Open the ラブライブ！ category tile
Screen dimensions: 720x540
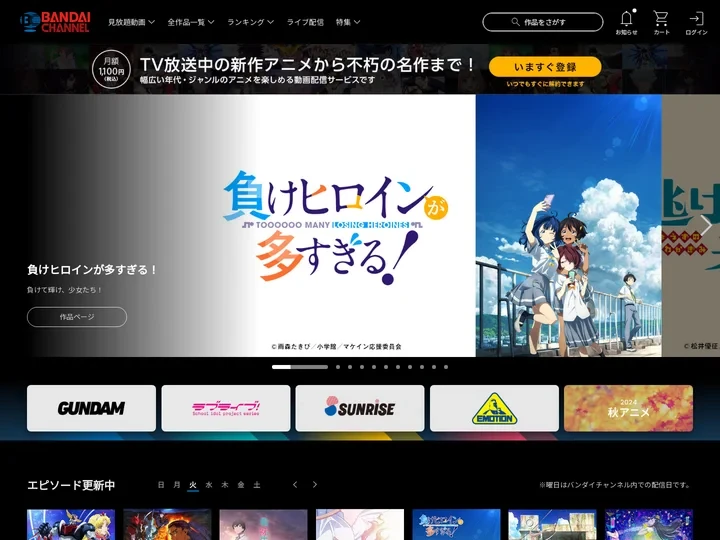[226, 408]
